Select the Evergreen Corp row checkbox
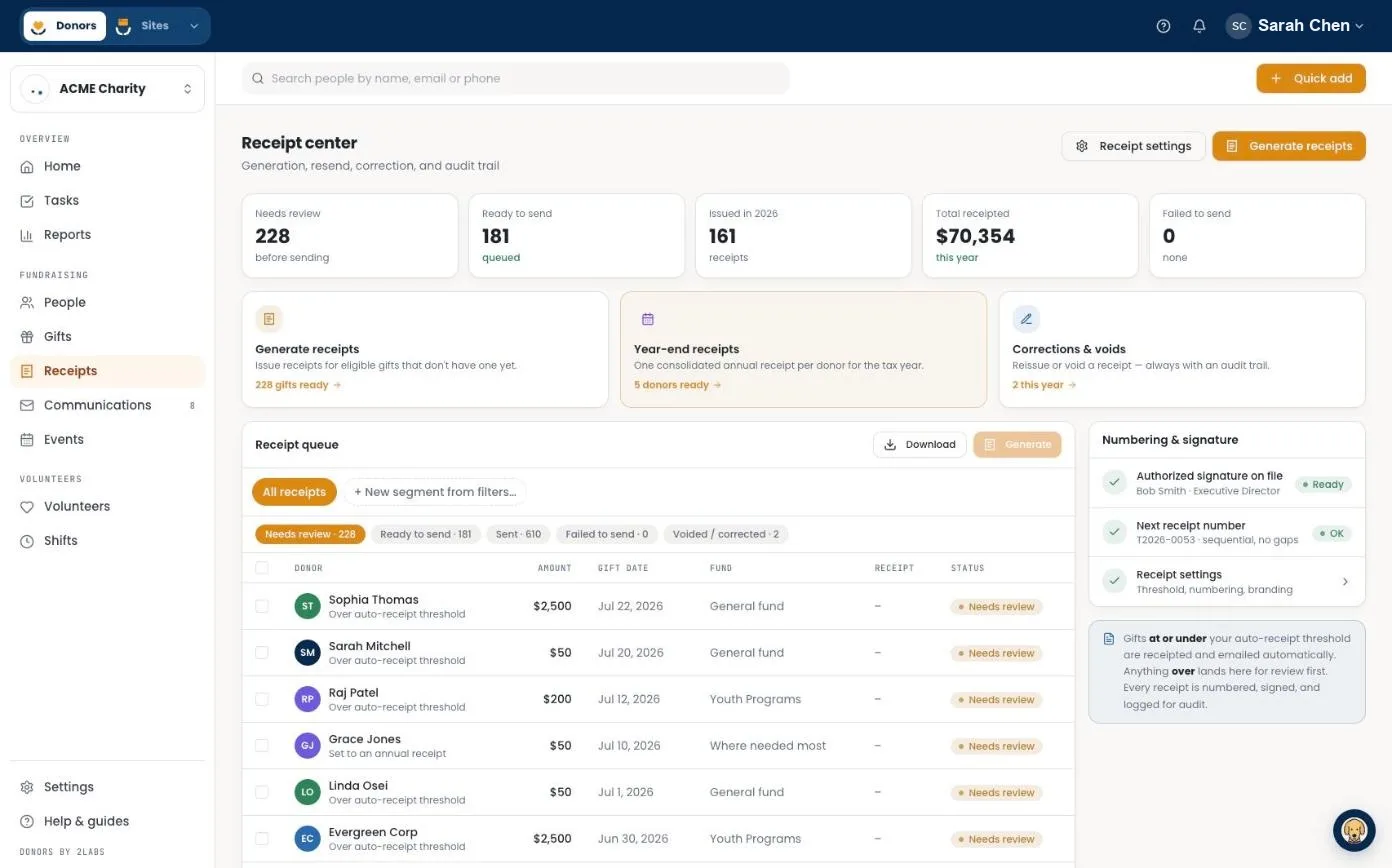 [x=262, y=839]
